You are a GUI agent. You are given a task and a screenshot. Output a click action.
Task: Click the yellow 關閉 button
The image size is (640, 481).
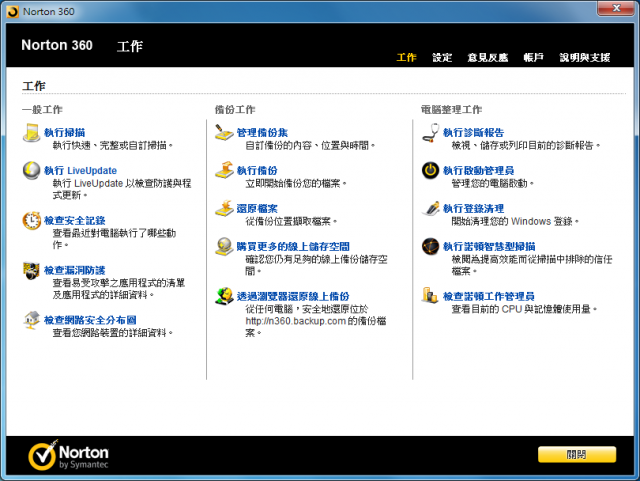click(x=577, y=454)
